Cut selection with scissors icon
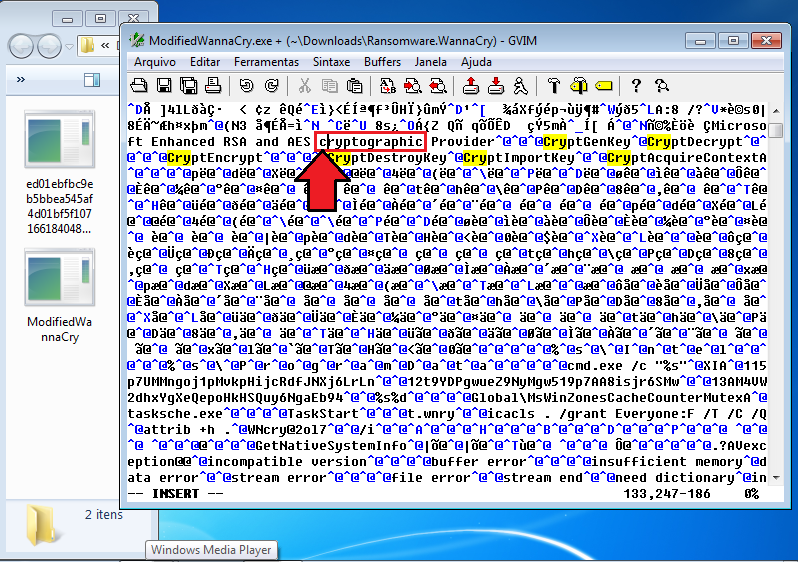The height and width of the screenshot is (562, 798). point(304,86)
